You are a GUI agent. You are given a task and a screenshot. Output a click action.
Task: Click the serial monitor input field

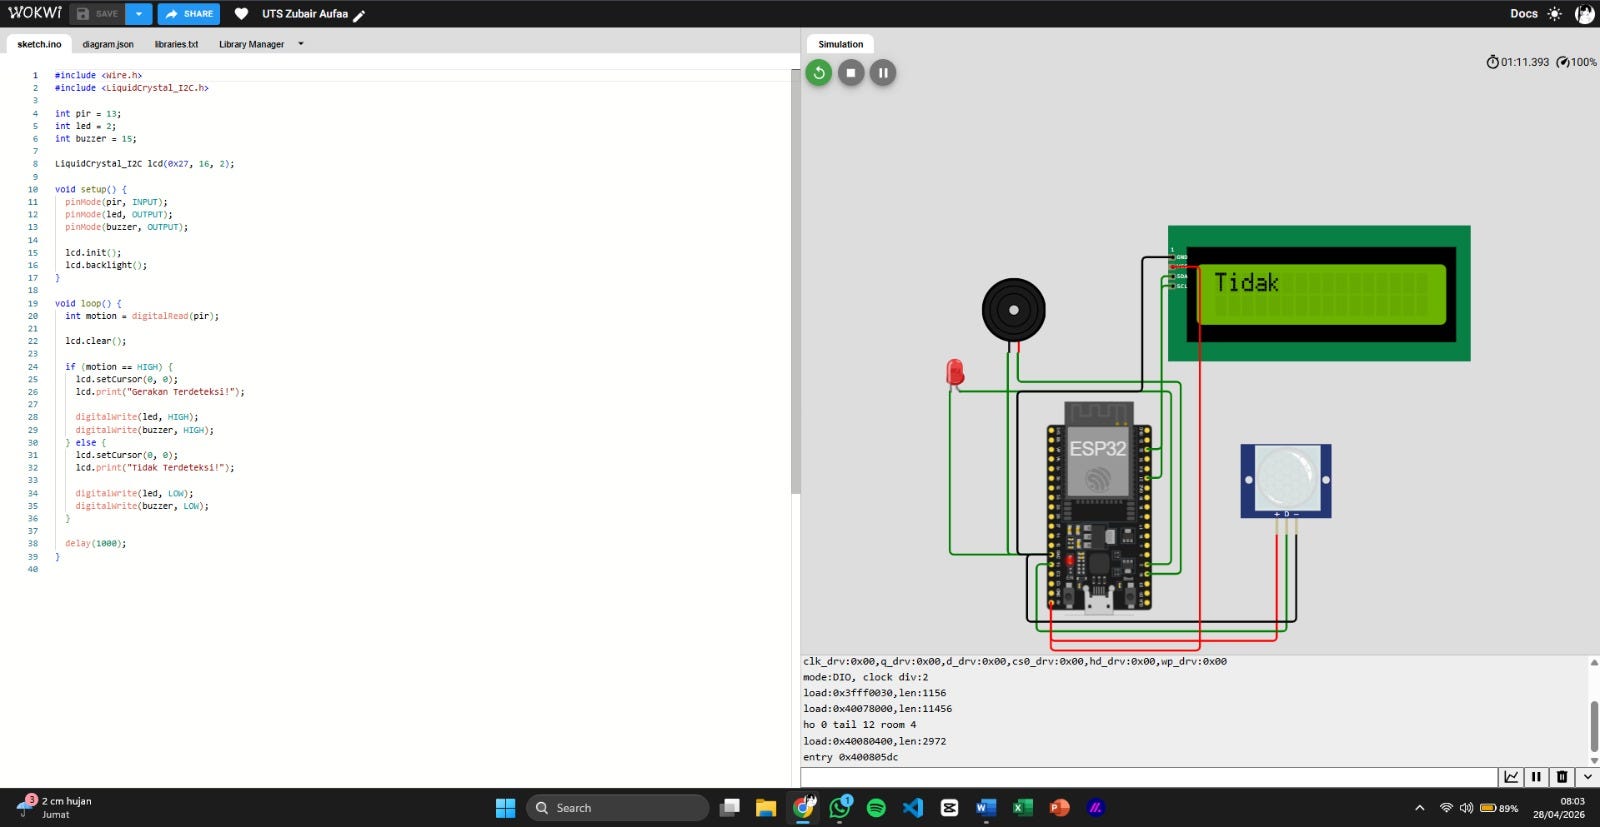(1149, 777)
